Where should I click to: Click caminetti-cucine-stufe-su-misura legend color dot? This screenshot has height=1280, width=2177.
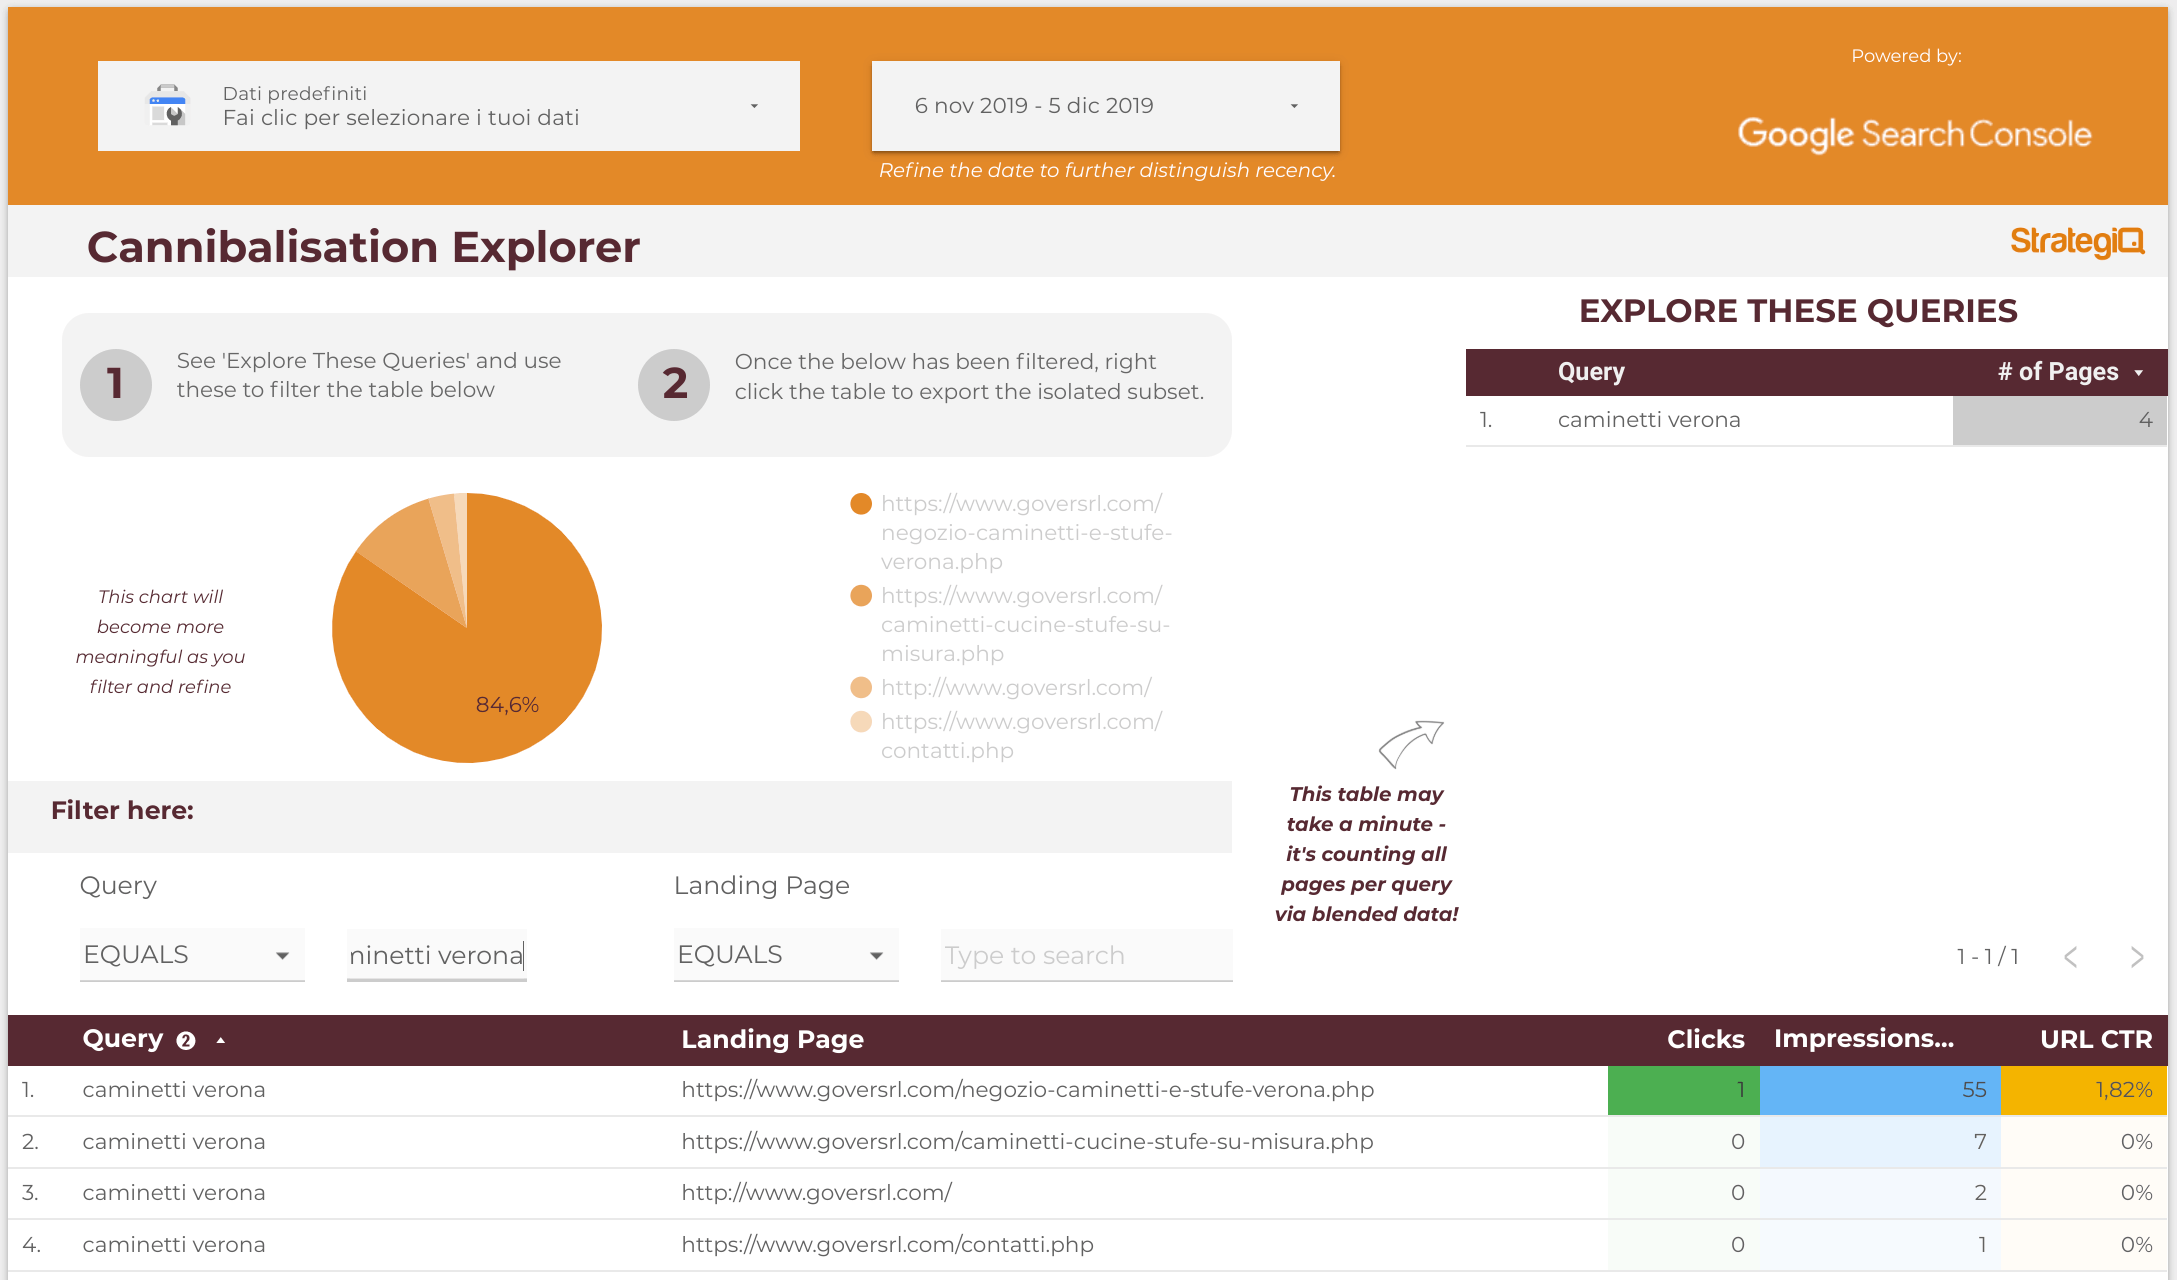pos(861,596)
